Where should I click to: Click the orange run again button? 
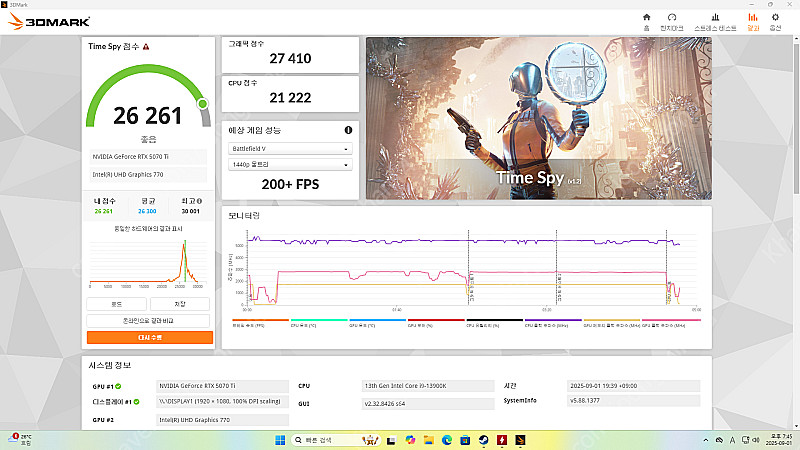click(149, 337)
